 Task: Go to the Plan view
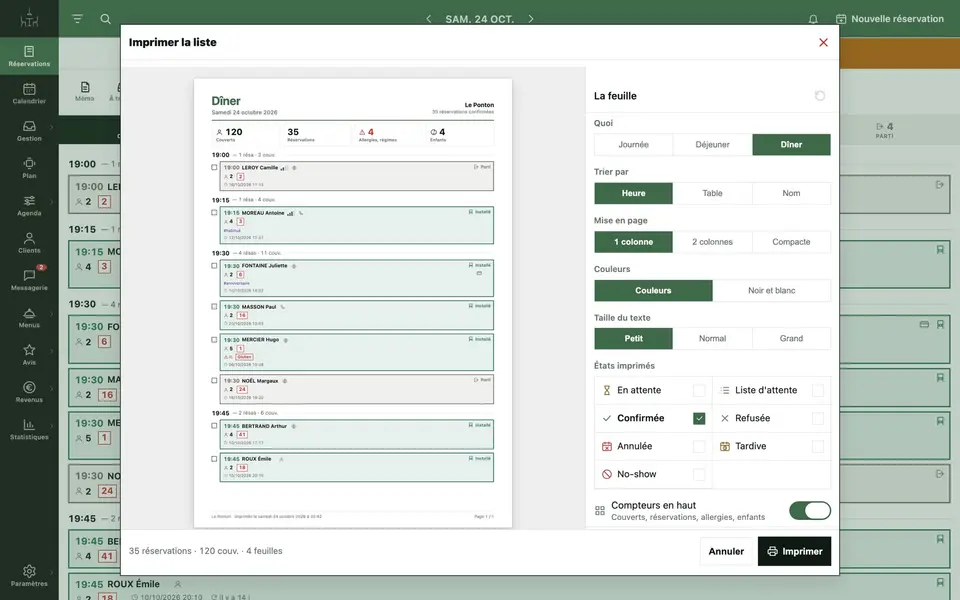(29, 168)
